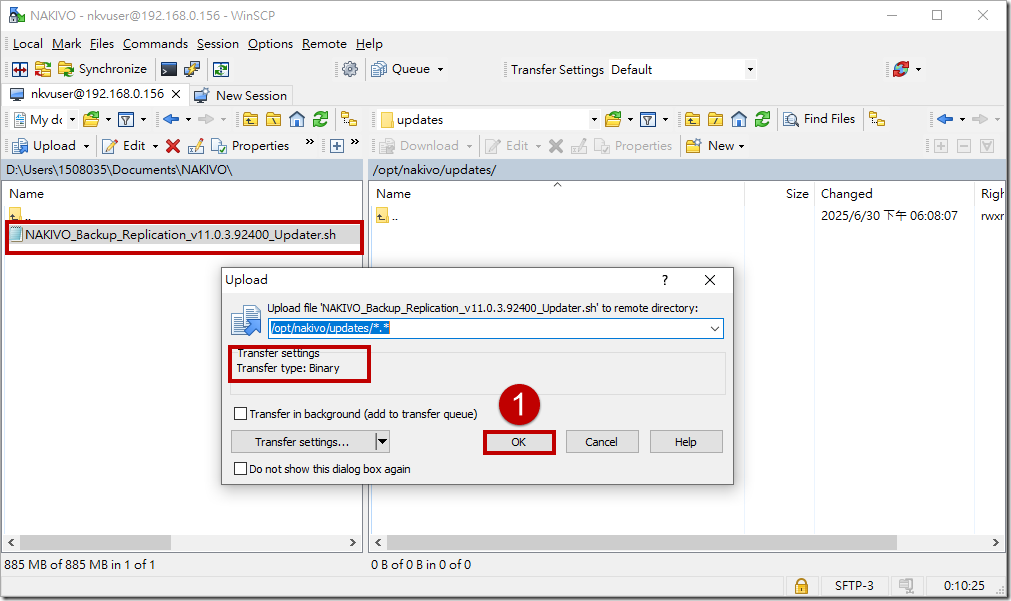The image size is (1011, 601).
Task: Click the lock icon in the status bar
Action: click(801, 586)
